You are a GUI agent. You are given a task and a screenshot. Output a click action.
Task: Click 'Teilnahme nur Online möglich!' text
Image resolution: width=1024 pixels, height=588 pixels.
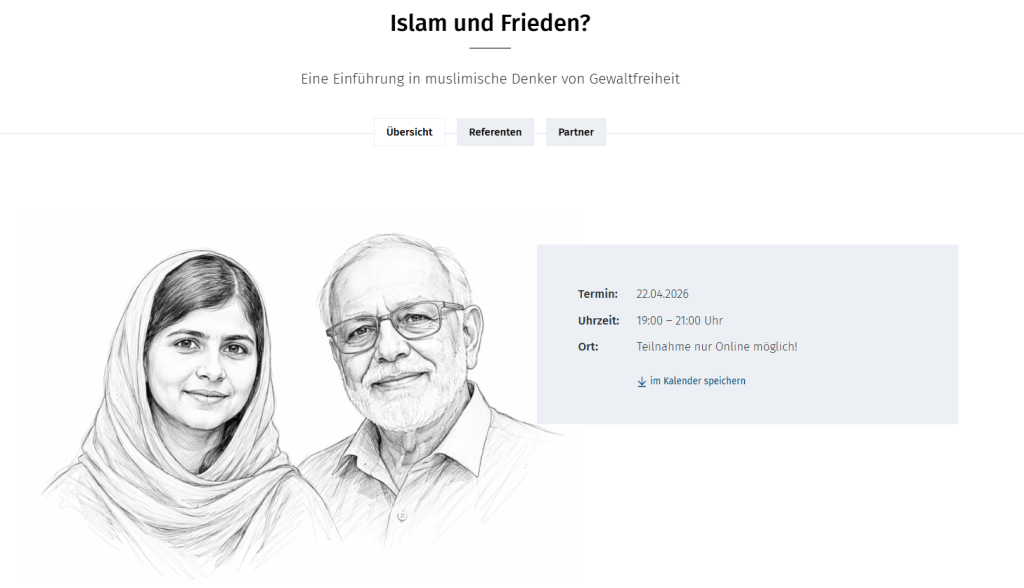(716, 347)
